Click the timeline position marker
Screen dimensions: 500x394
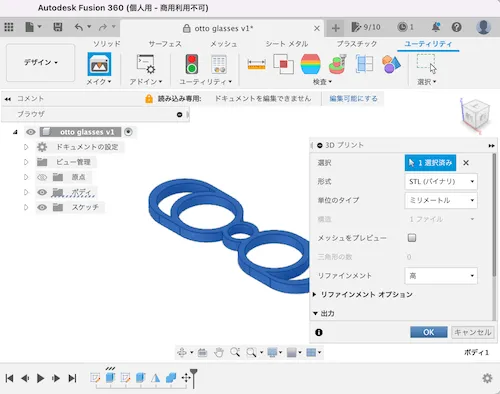click(194, 378)
